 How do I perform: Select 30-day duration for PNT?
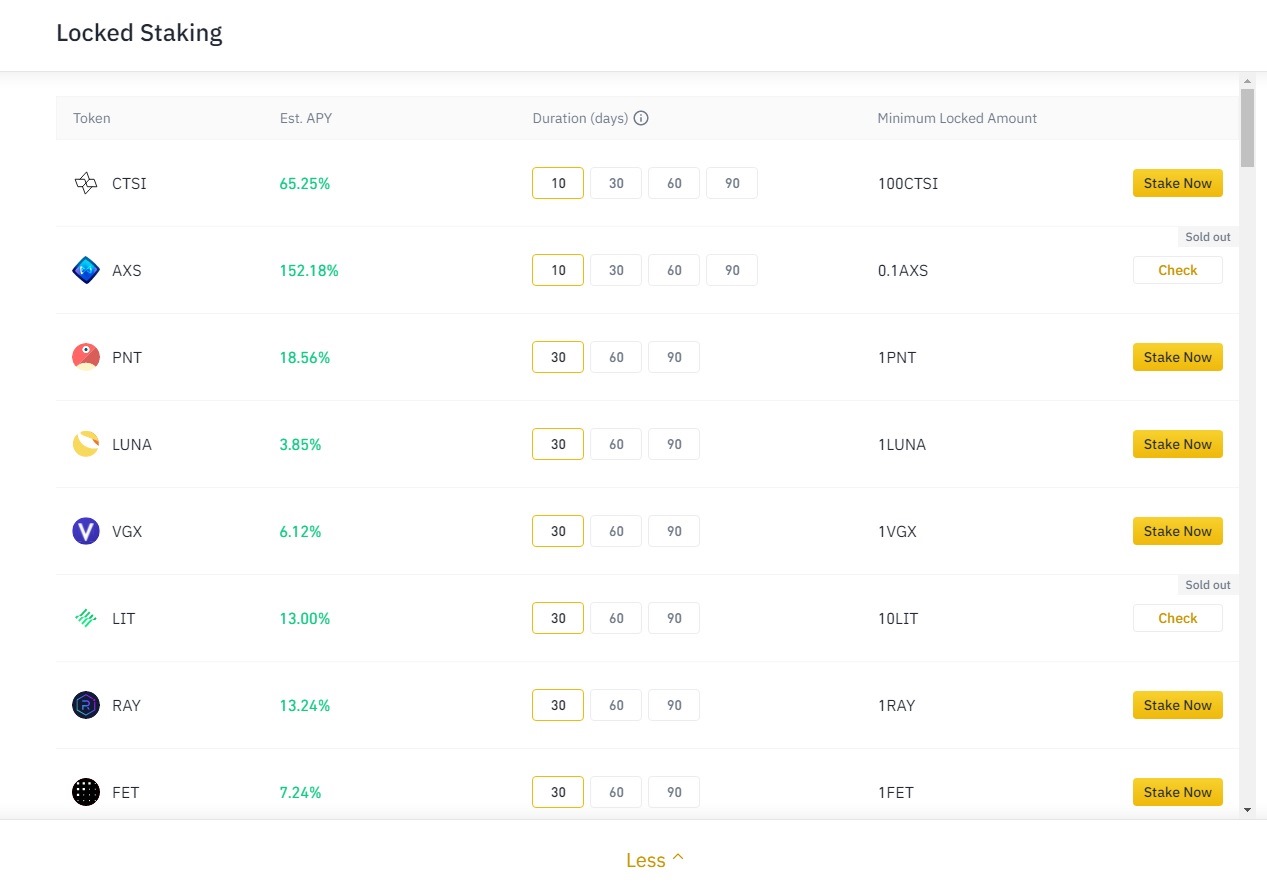coord(558,357)
